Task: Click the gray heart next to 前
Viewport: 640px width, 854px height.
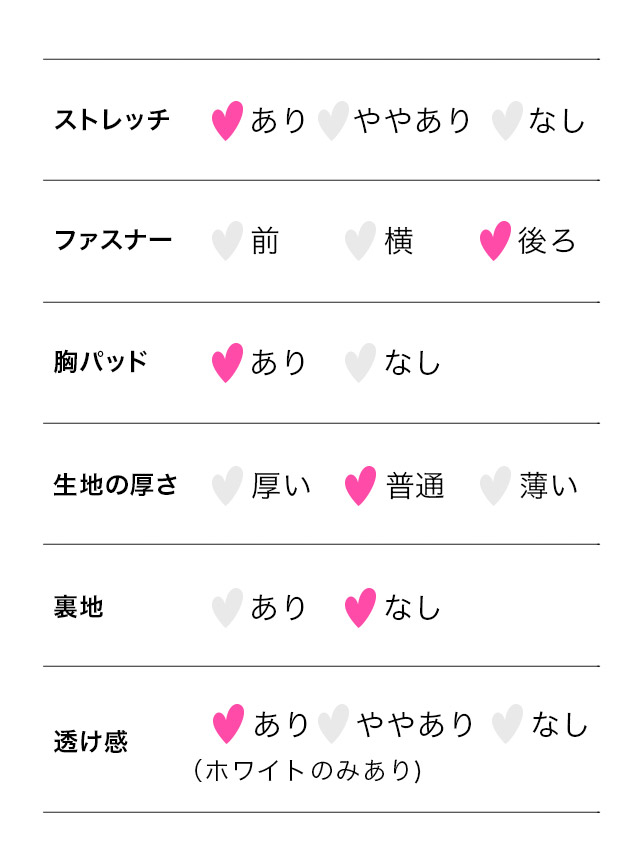Action: click(x=228, y=241)
